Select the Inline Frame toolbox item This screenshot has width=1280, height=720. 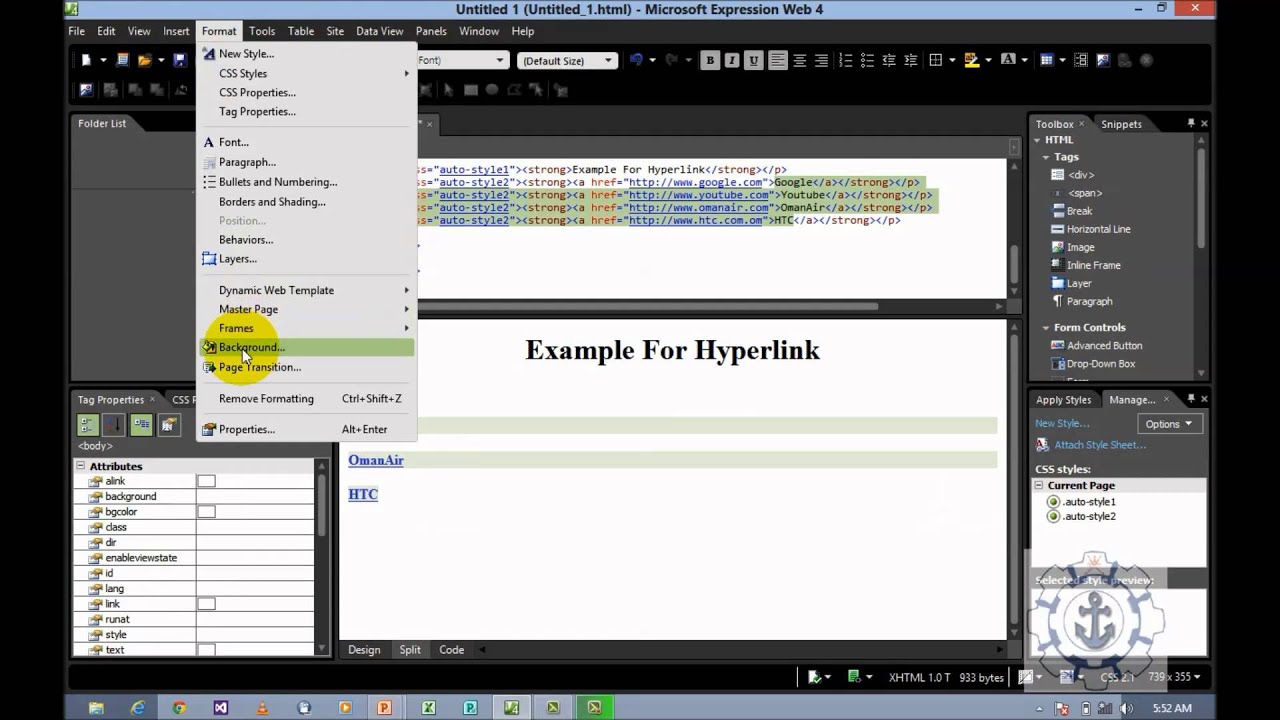[1093, 265]
